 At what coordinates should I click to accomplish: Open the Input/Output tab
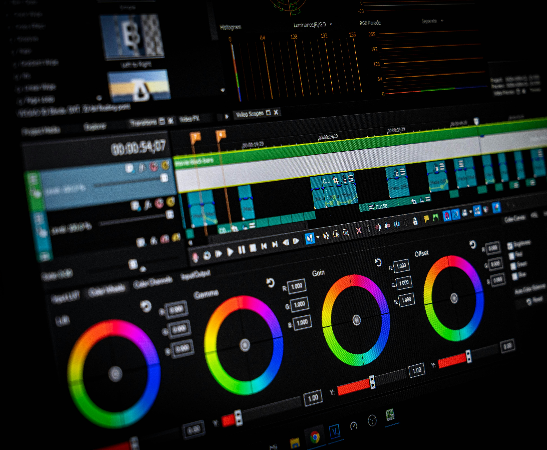click(195, 275)
